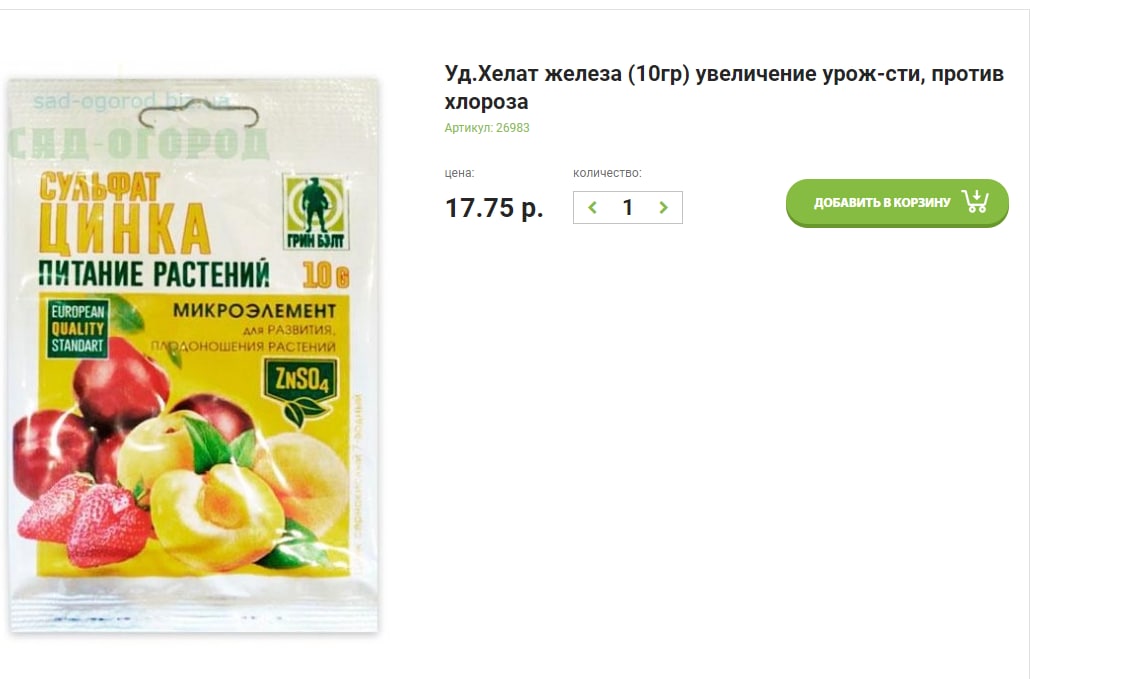Click the цена: label
Viewport: 1148px width, 679px height.
point(459,173)
